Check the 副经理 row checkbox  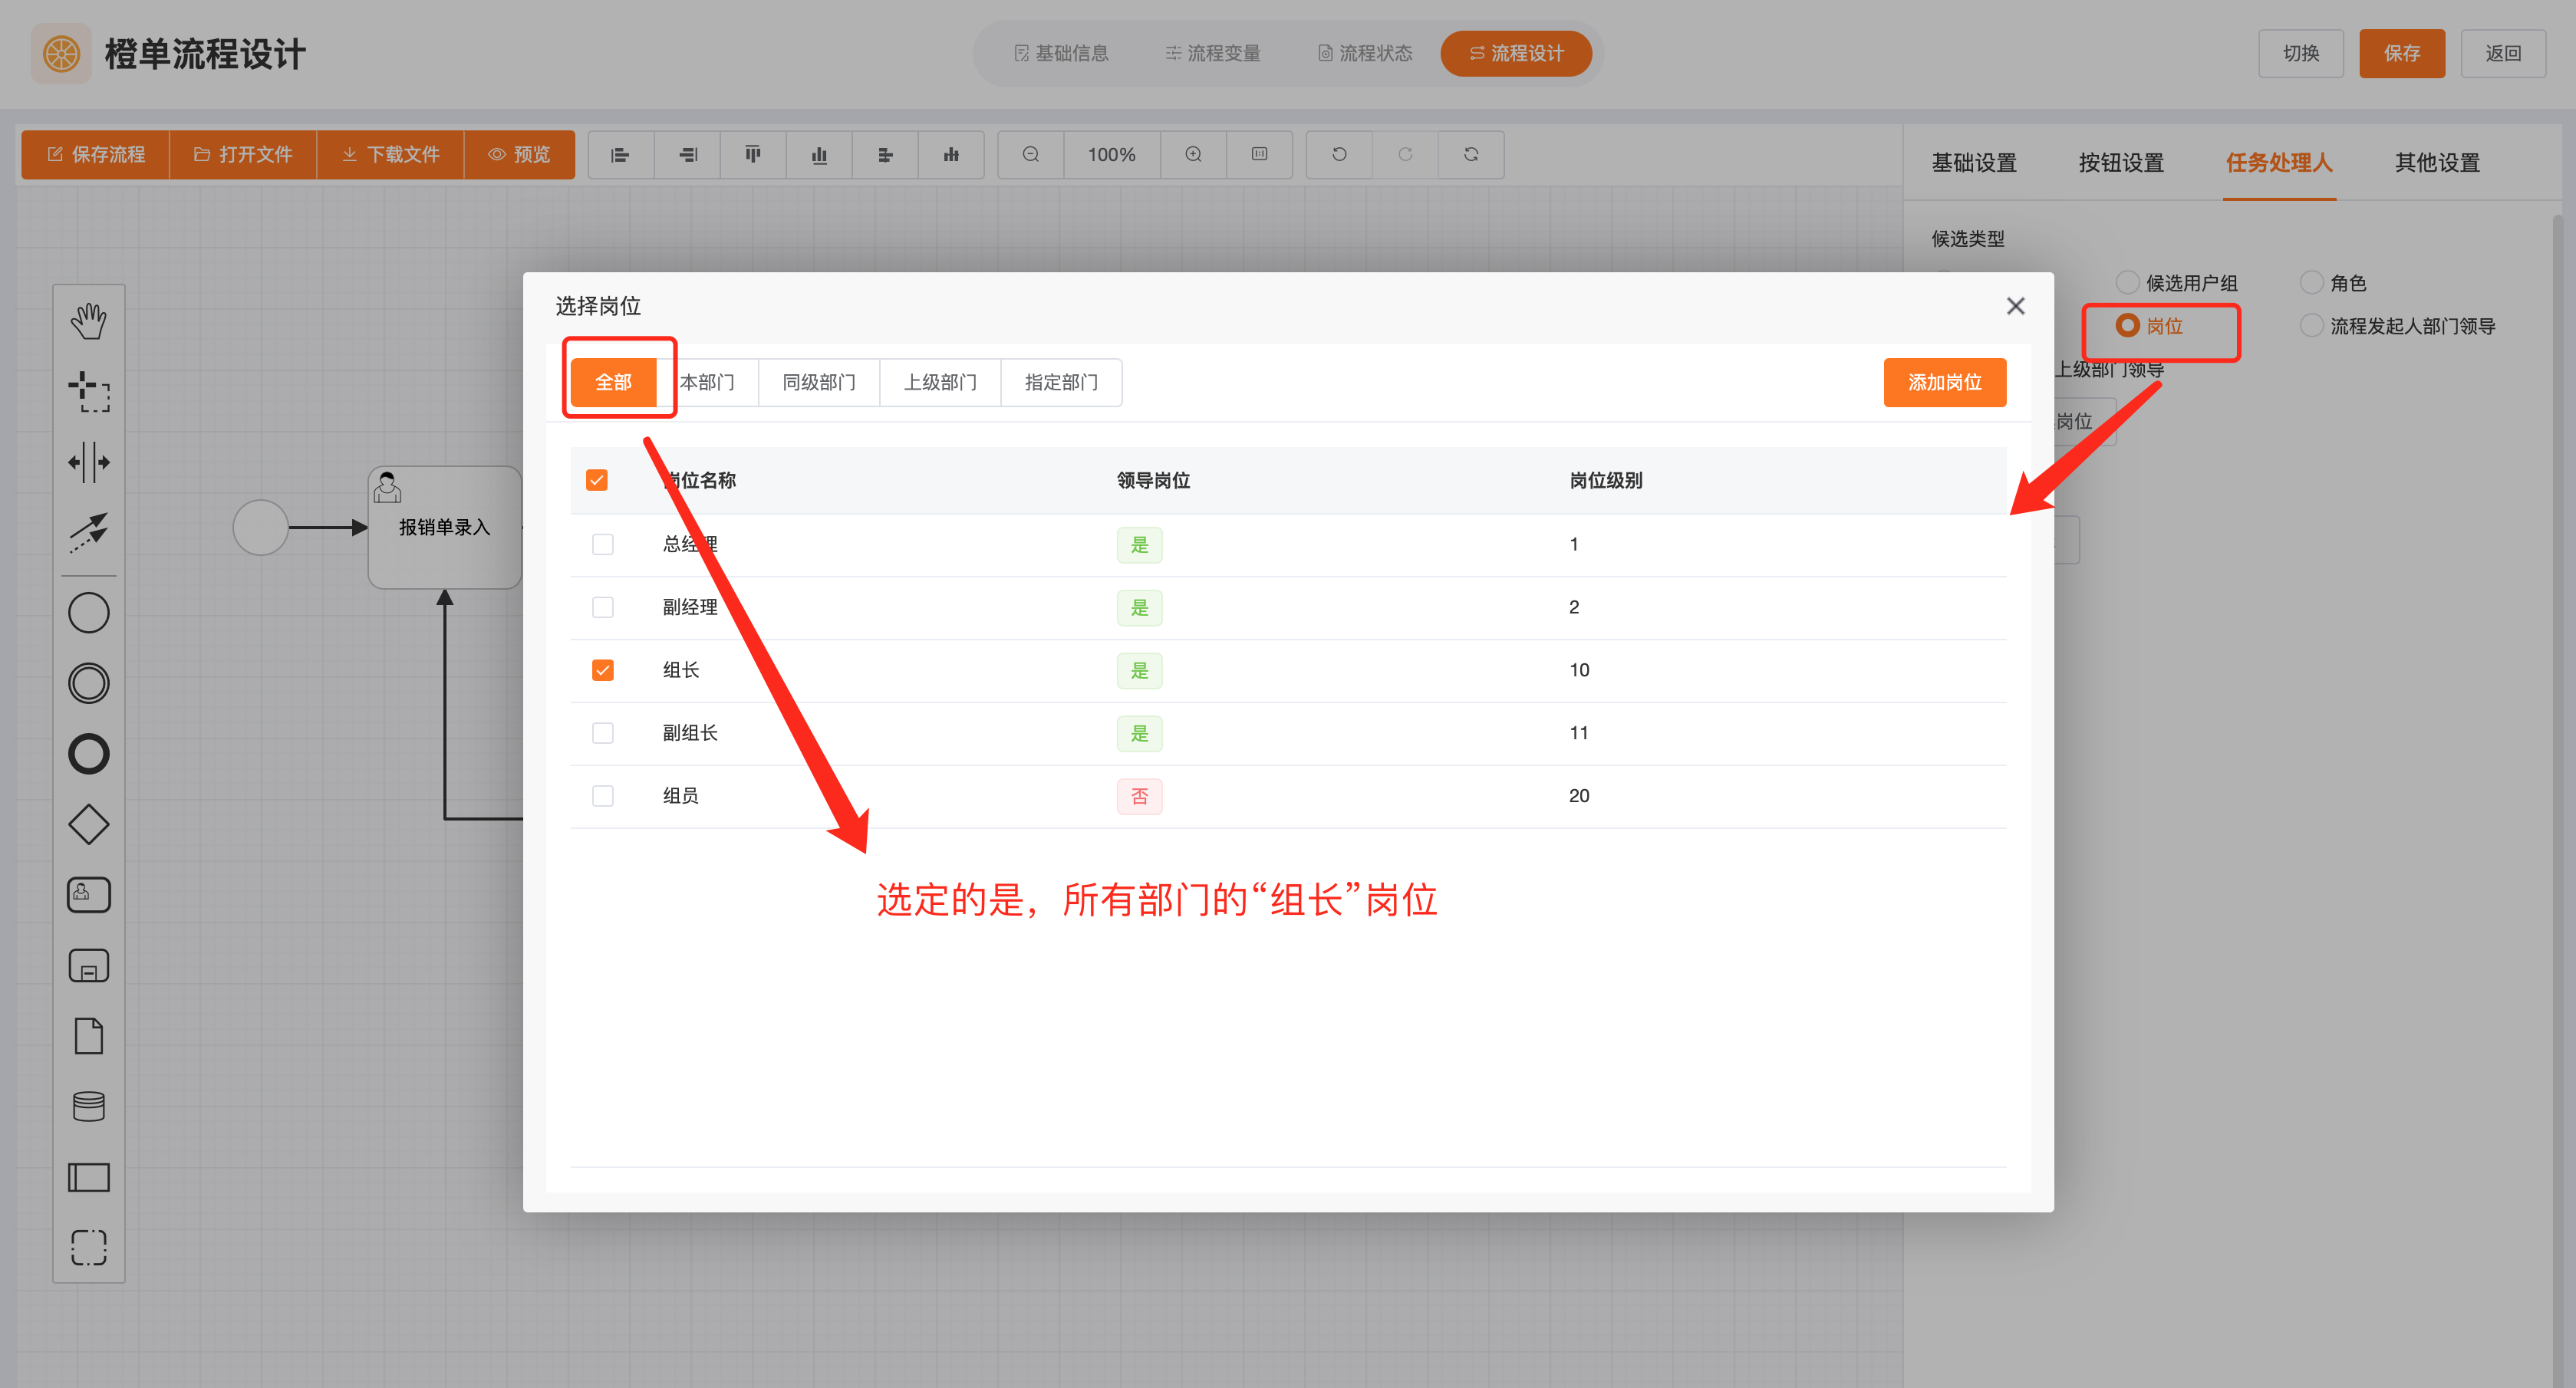(603, 607)
